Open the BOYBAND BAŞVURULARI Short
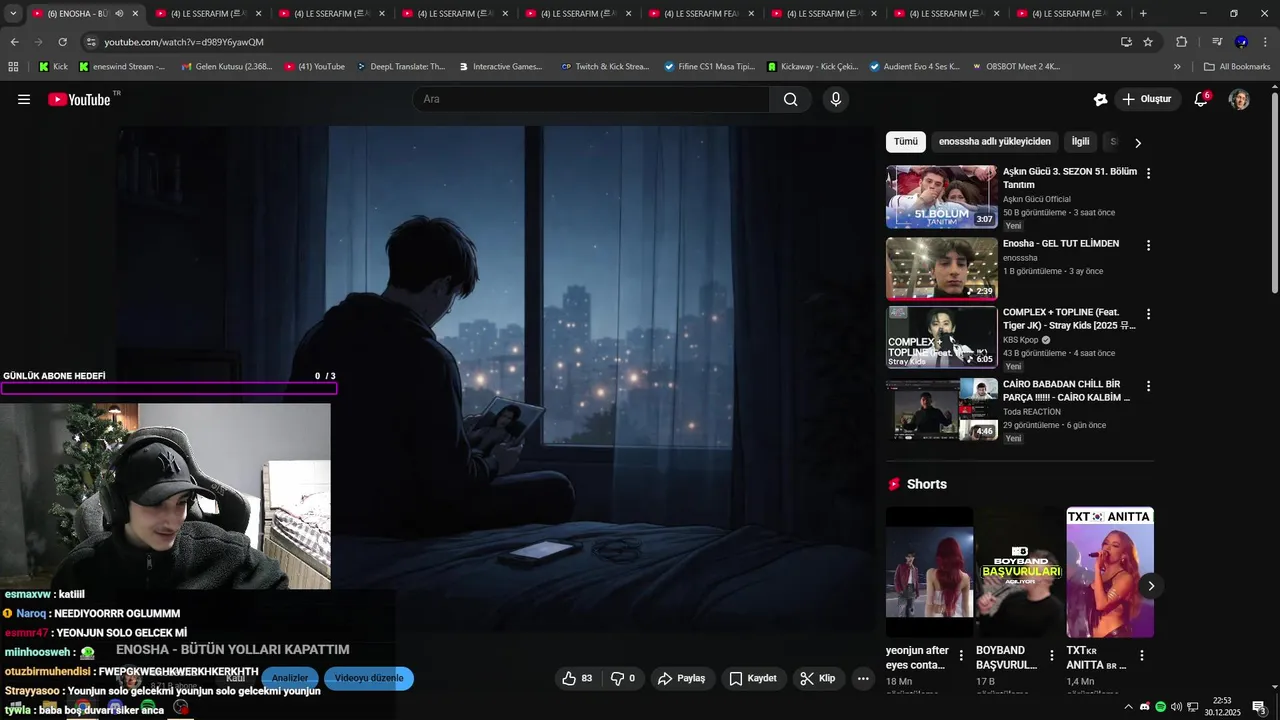This screenshot has height=720, width=1280. [x=1020, y=572]
